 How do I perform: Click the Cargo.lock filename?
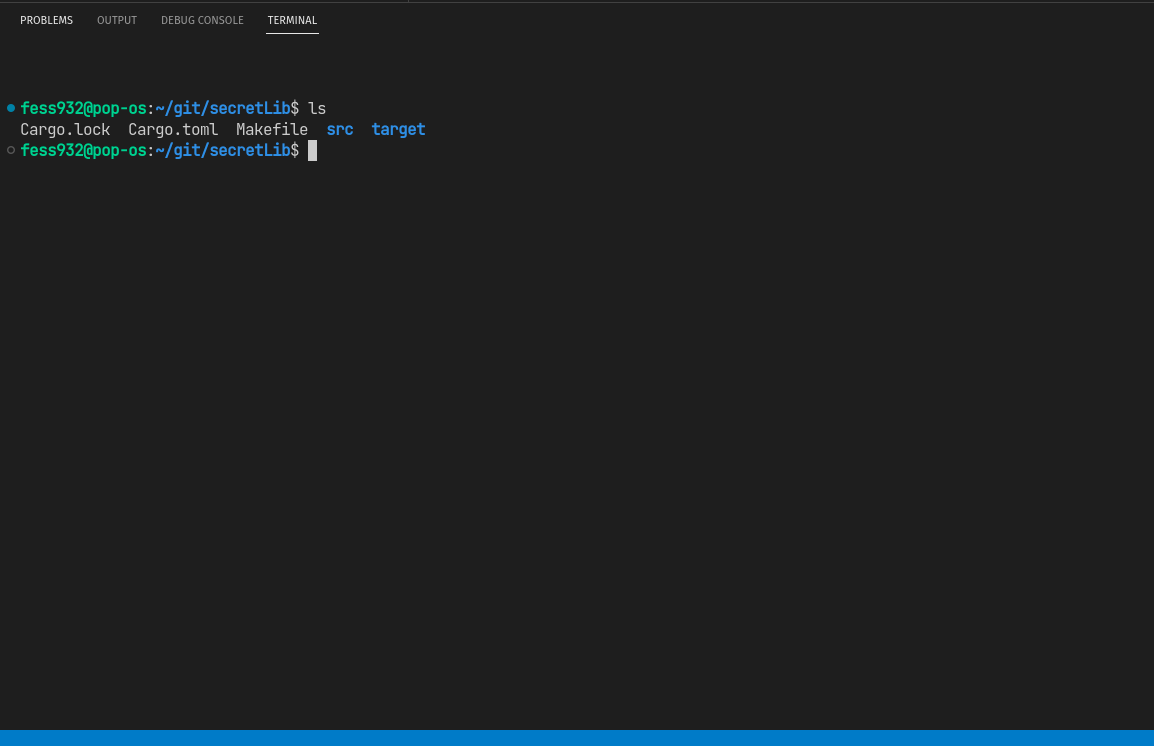[65, 129]
